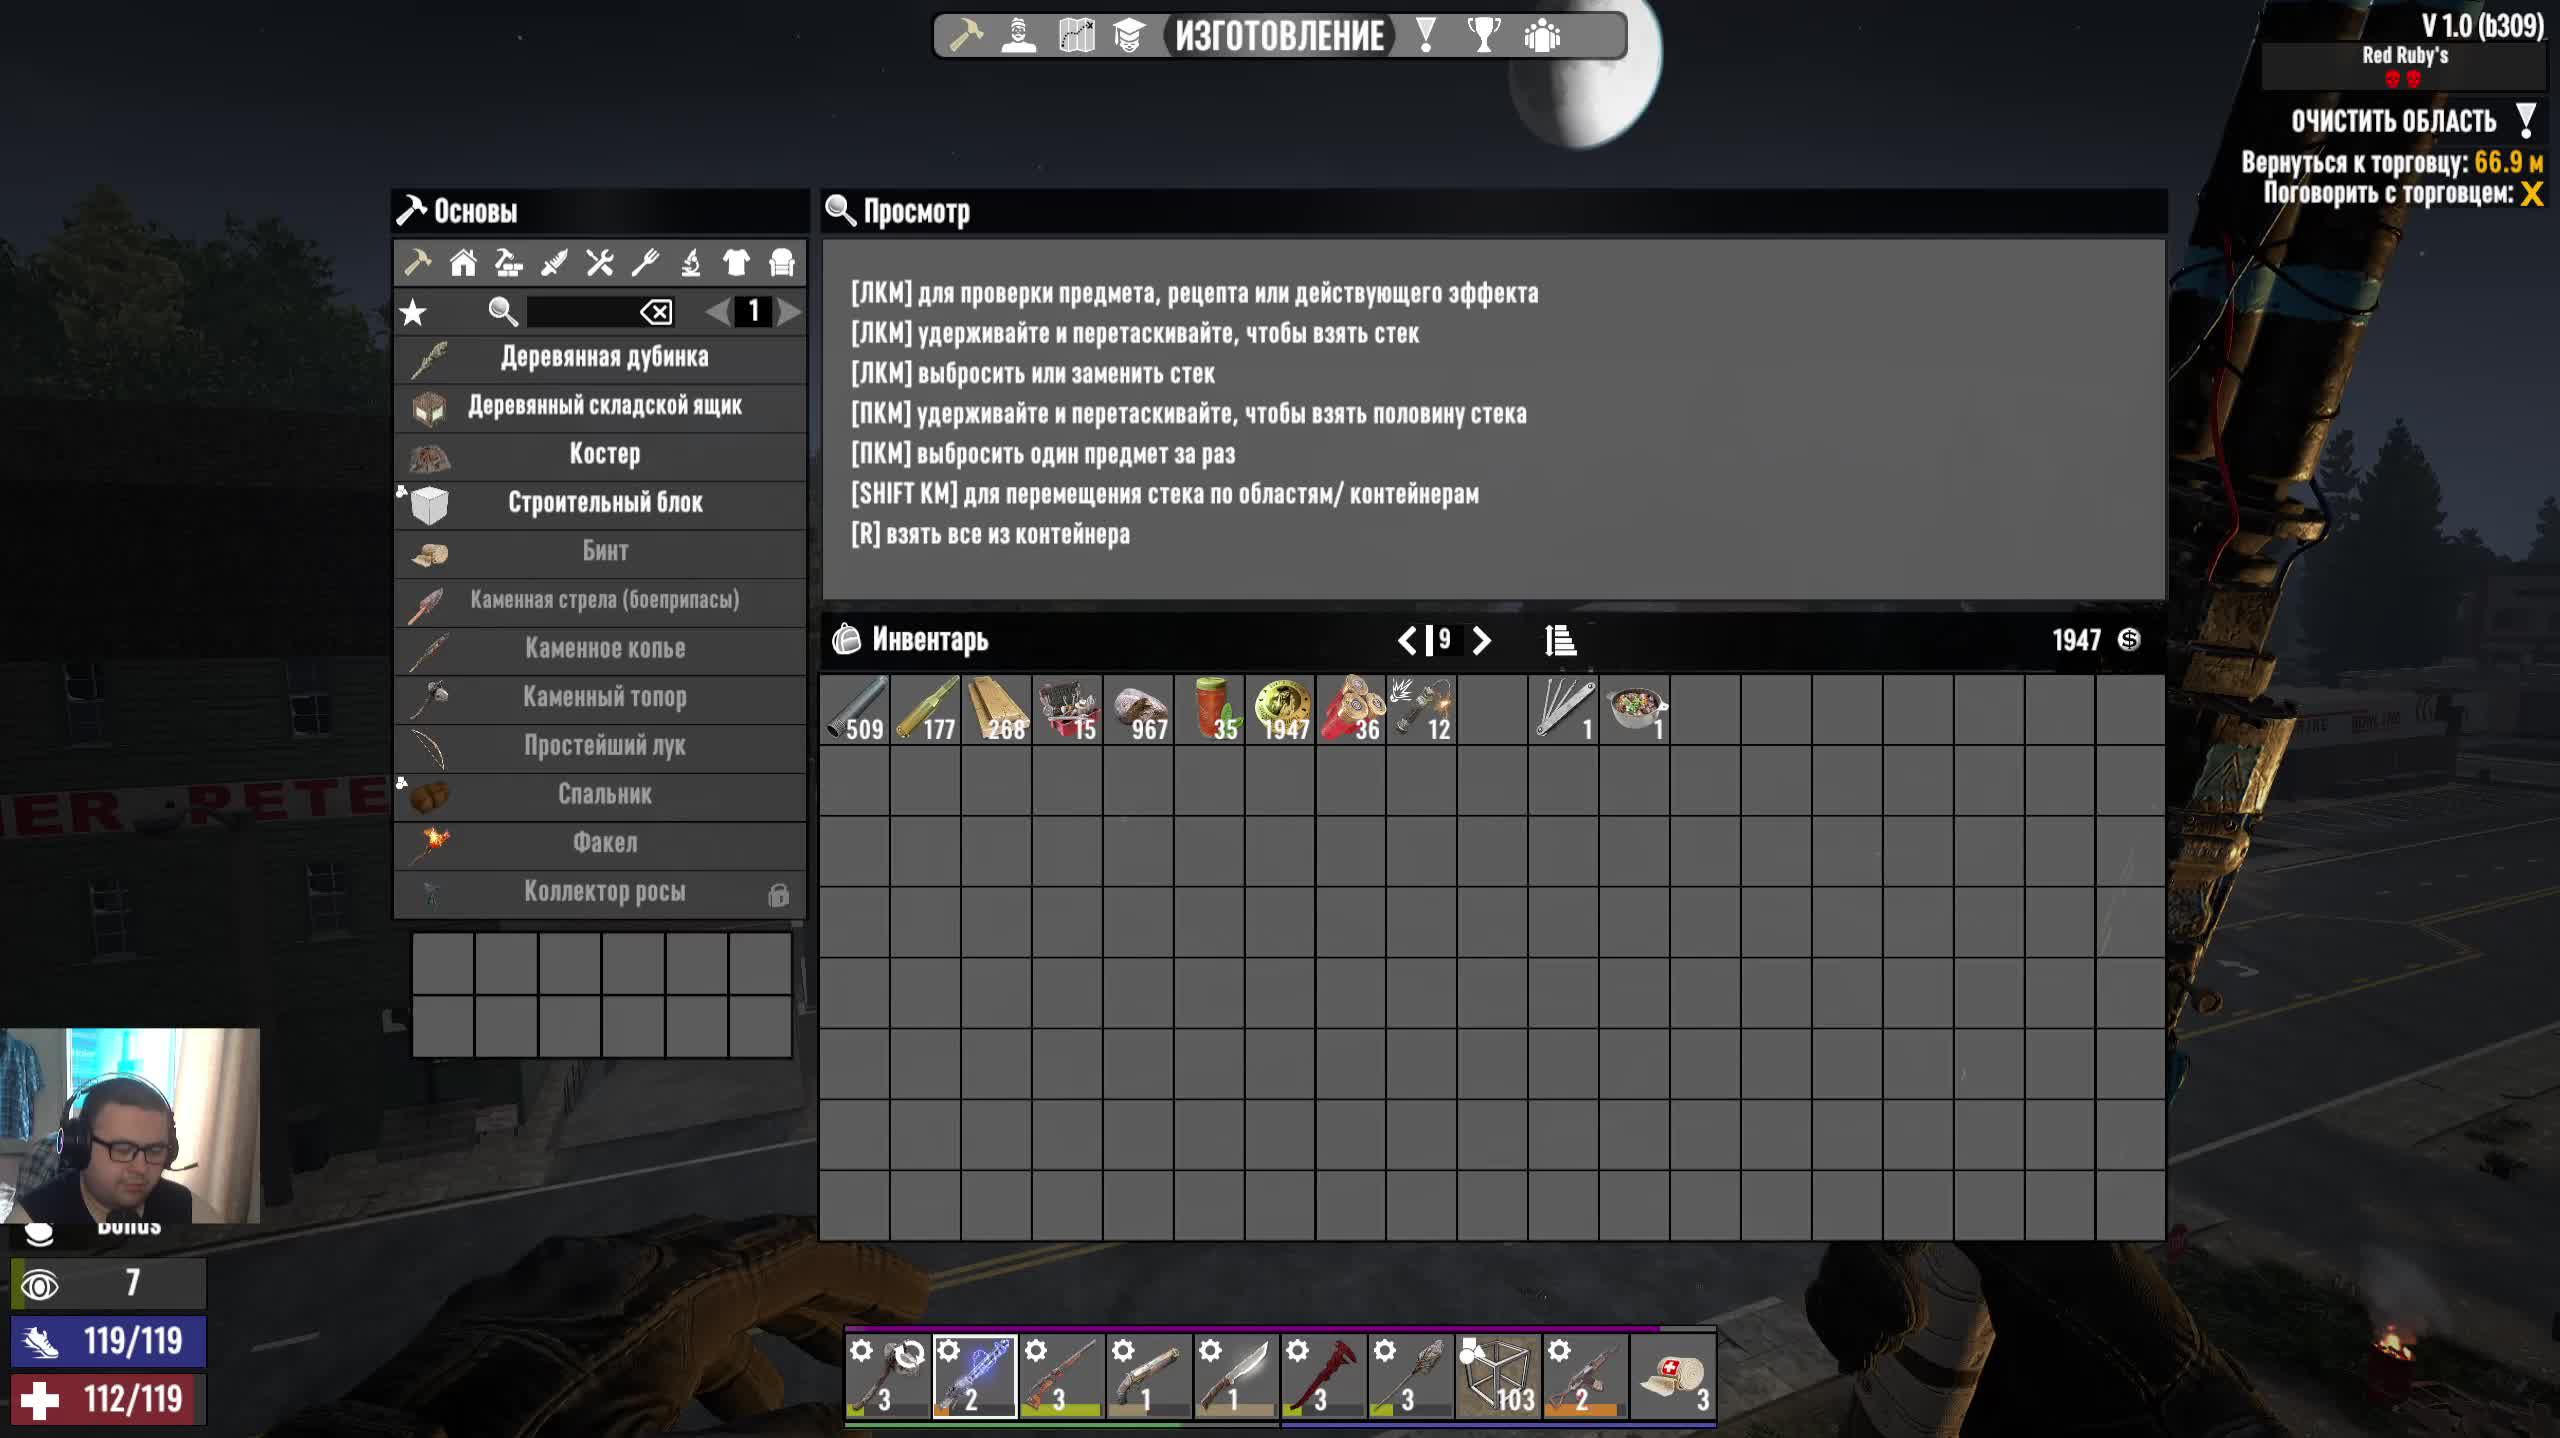Clear the recipe search field
The width and height of the screenshot is (2560, 1438).
(657, 313)
